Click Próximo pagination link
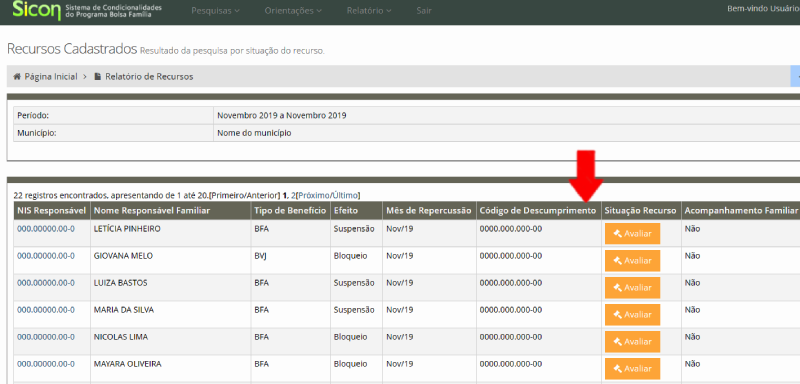 [314, 195]
